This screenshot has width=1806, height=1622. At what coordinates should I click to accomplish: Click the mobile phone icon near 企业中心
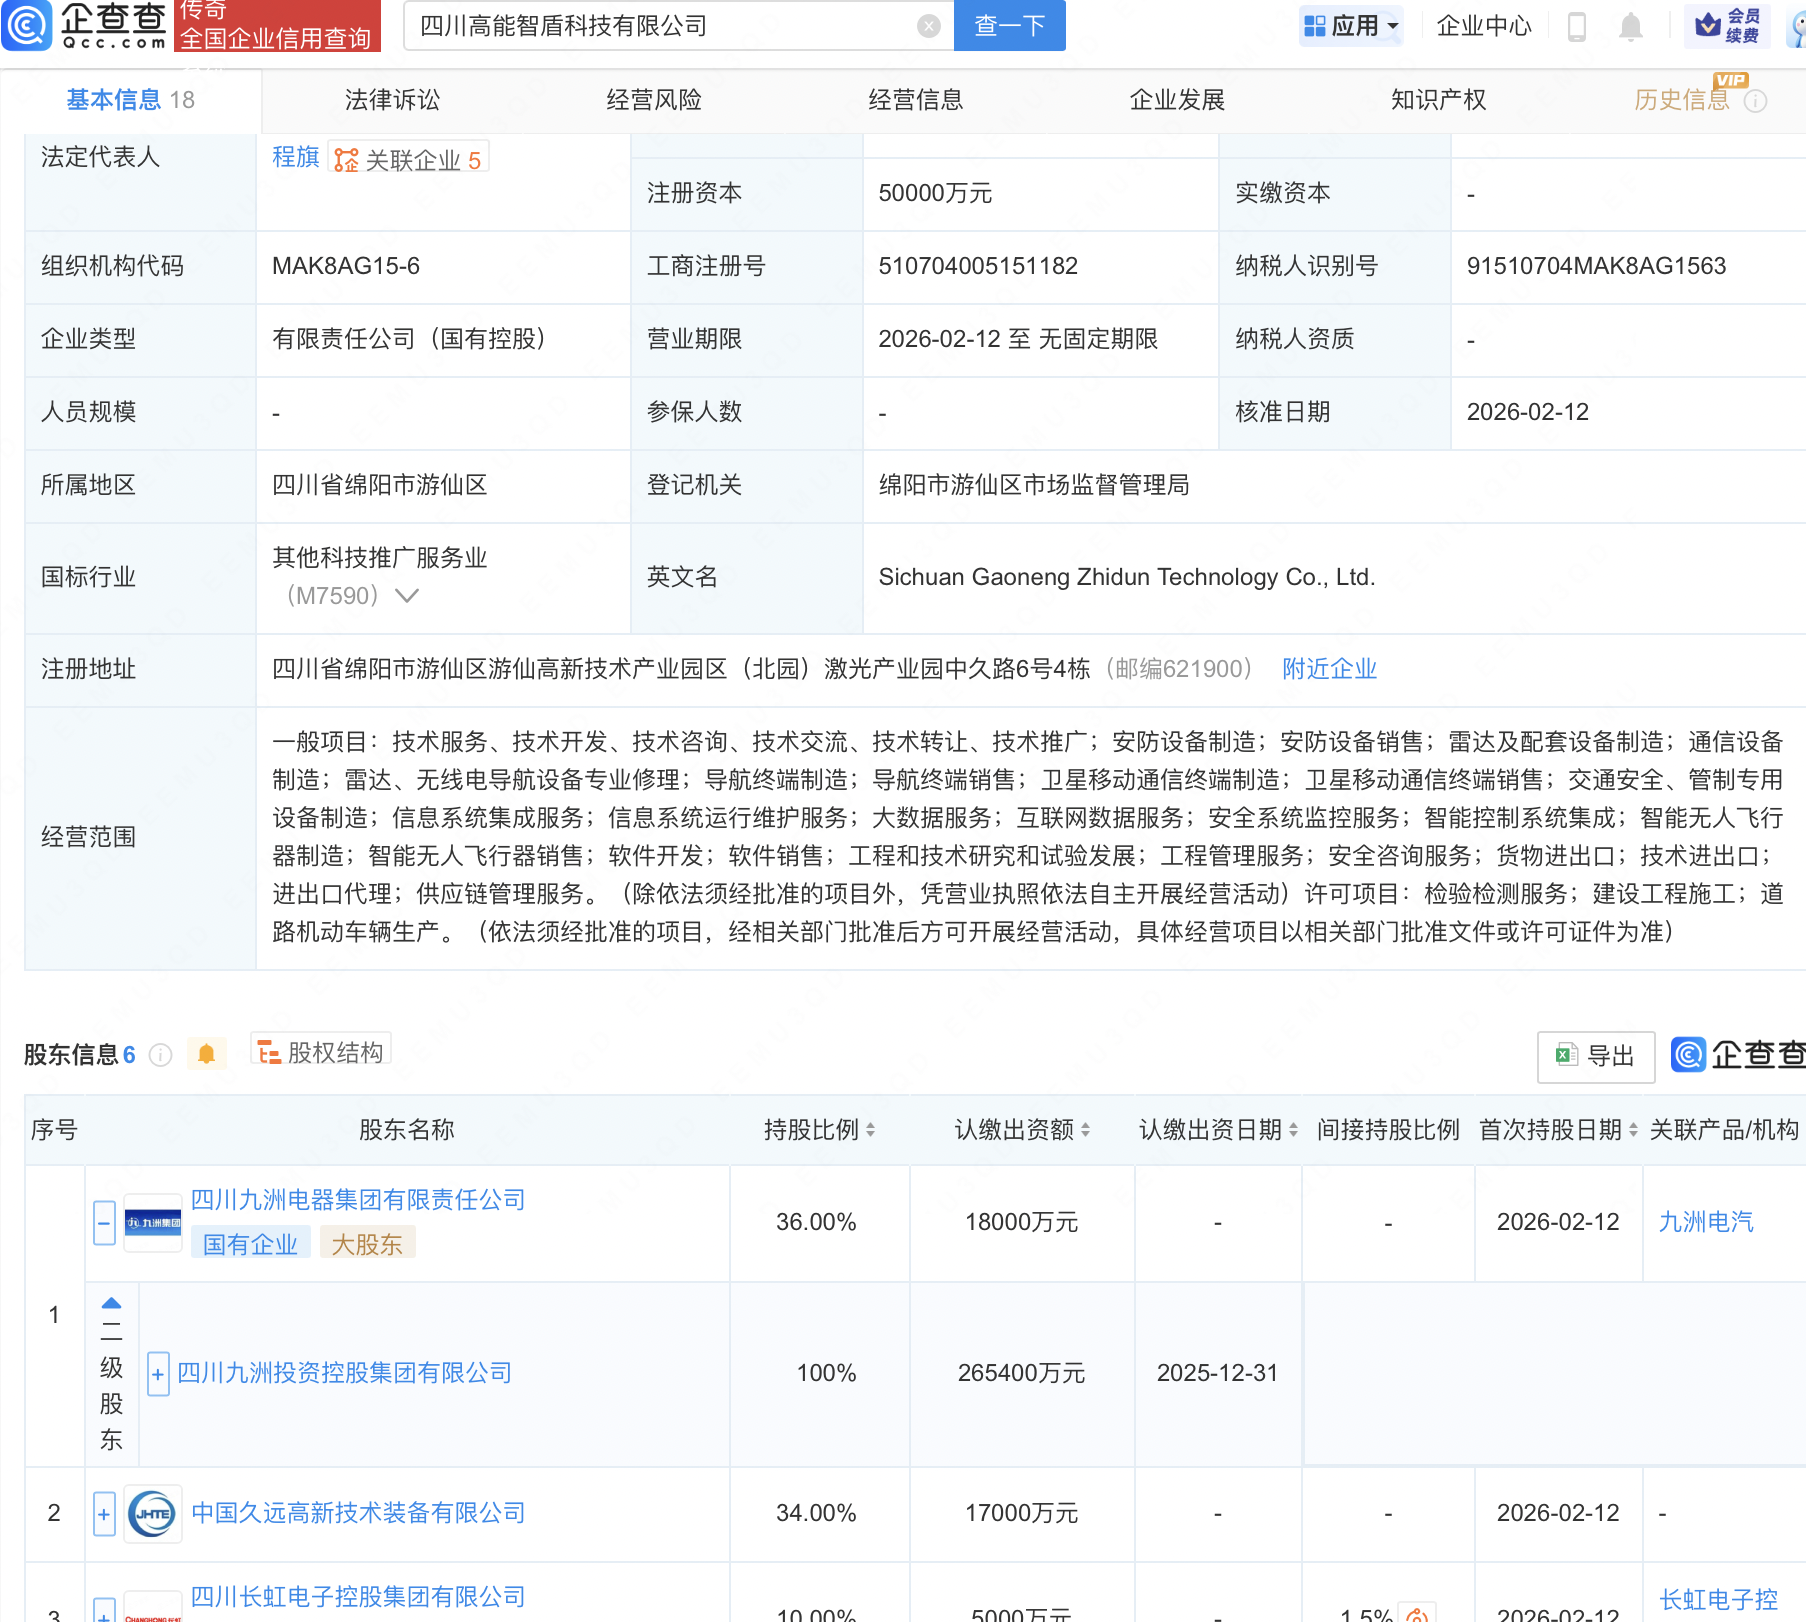click(x=1578, y=26)
